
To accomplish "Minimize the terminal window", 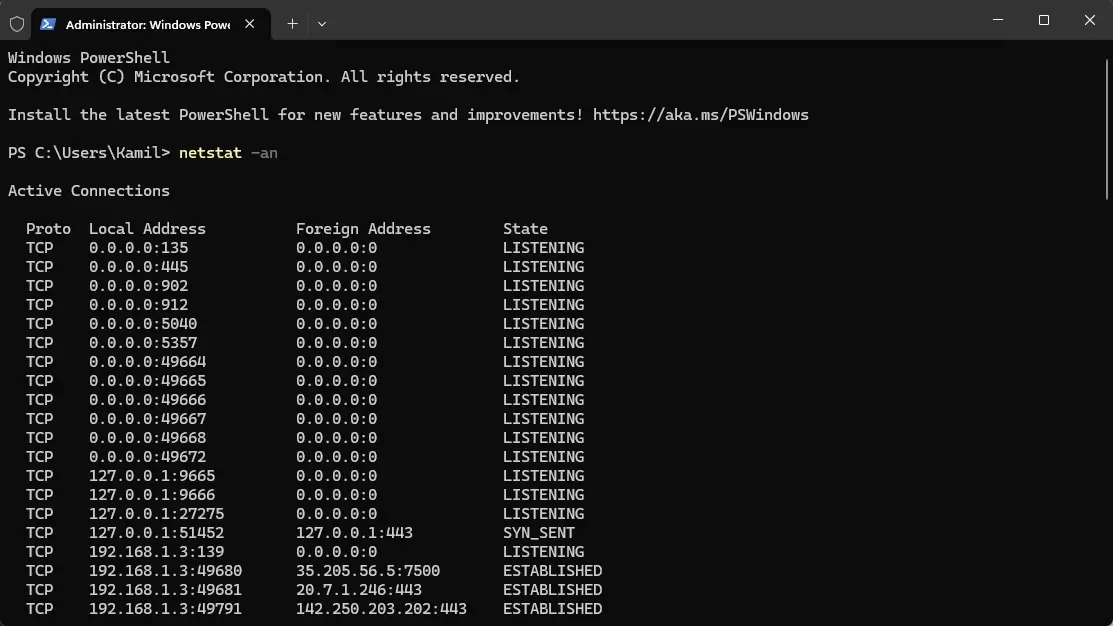I will (998, 20).
